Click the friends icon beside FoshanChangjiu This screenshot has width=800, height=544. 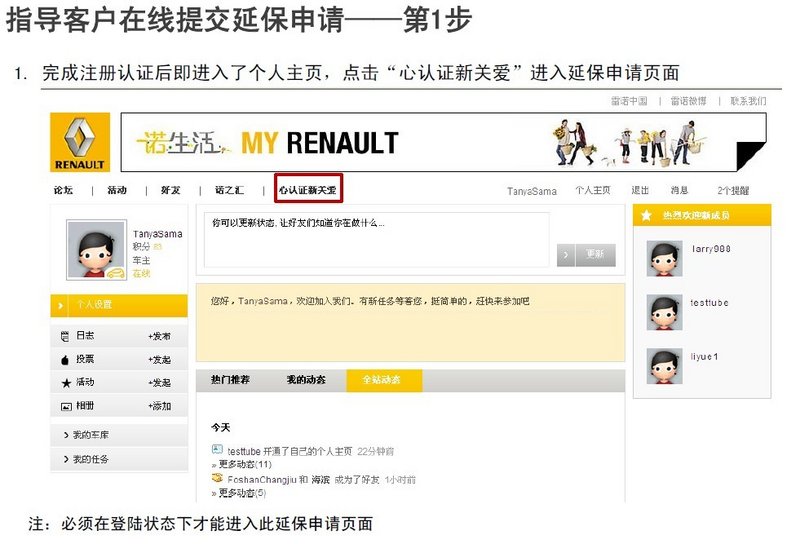(x=217, y=478)
